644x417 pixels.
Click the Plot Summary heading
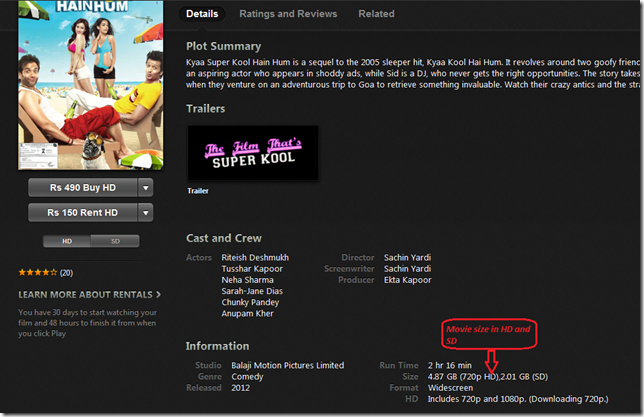pyautogui.click(x=223, y=46)
